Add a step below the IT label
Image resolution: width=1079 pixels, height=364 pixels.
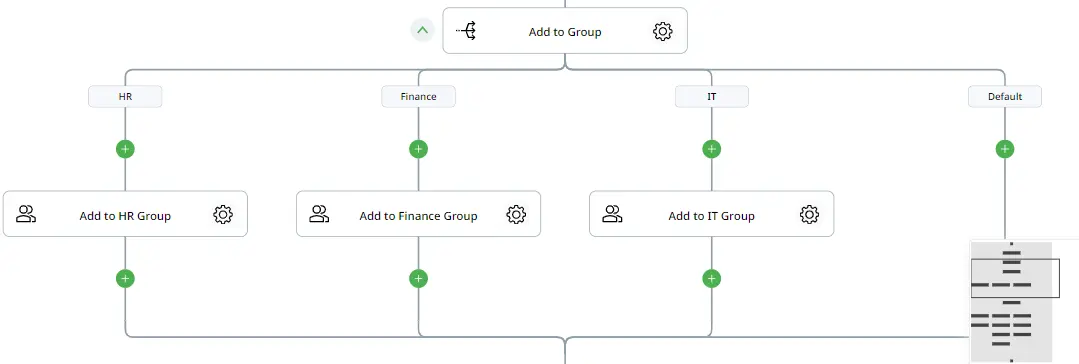pos(712,149)
